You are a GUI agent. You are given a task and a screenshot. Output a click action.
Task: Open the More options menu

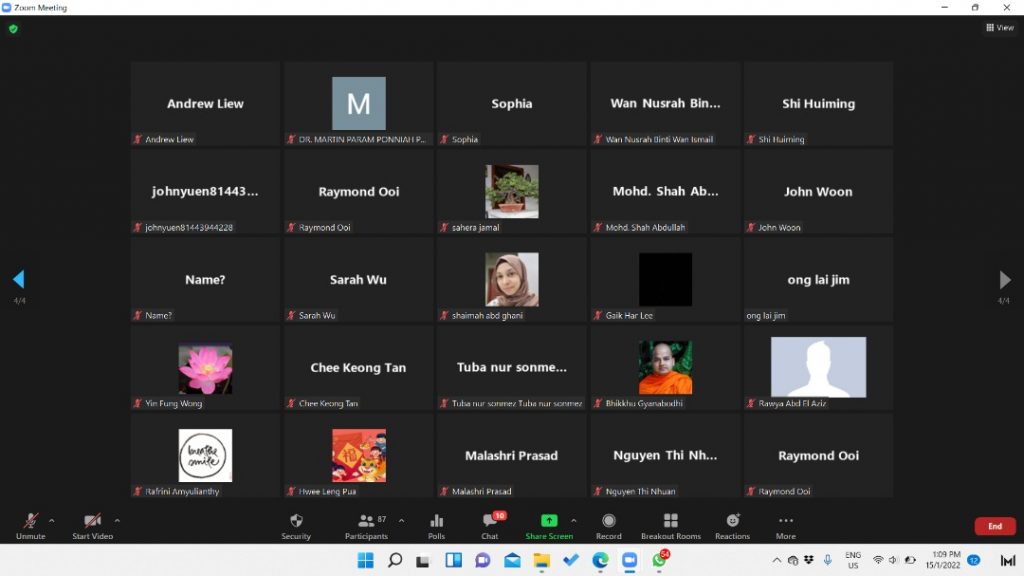tap(786, 526)
